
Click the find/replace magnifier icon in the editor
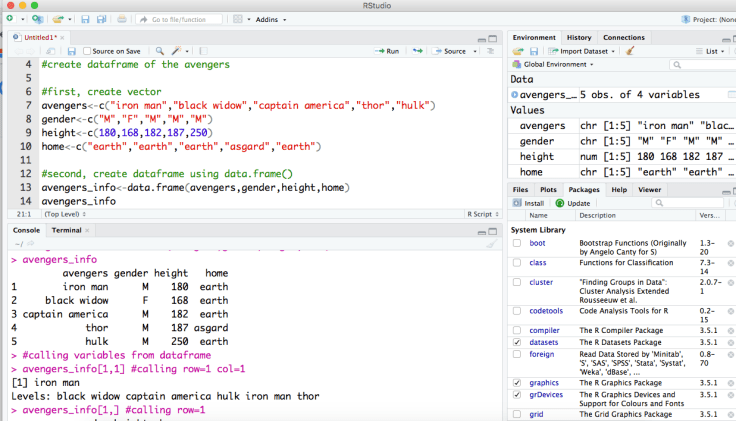point(160,51)
